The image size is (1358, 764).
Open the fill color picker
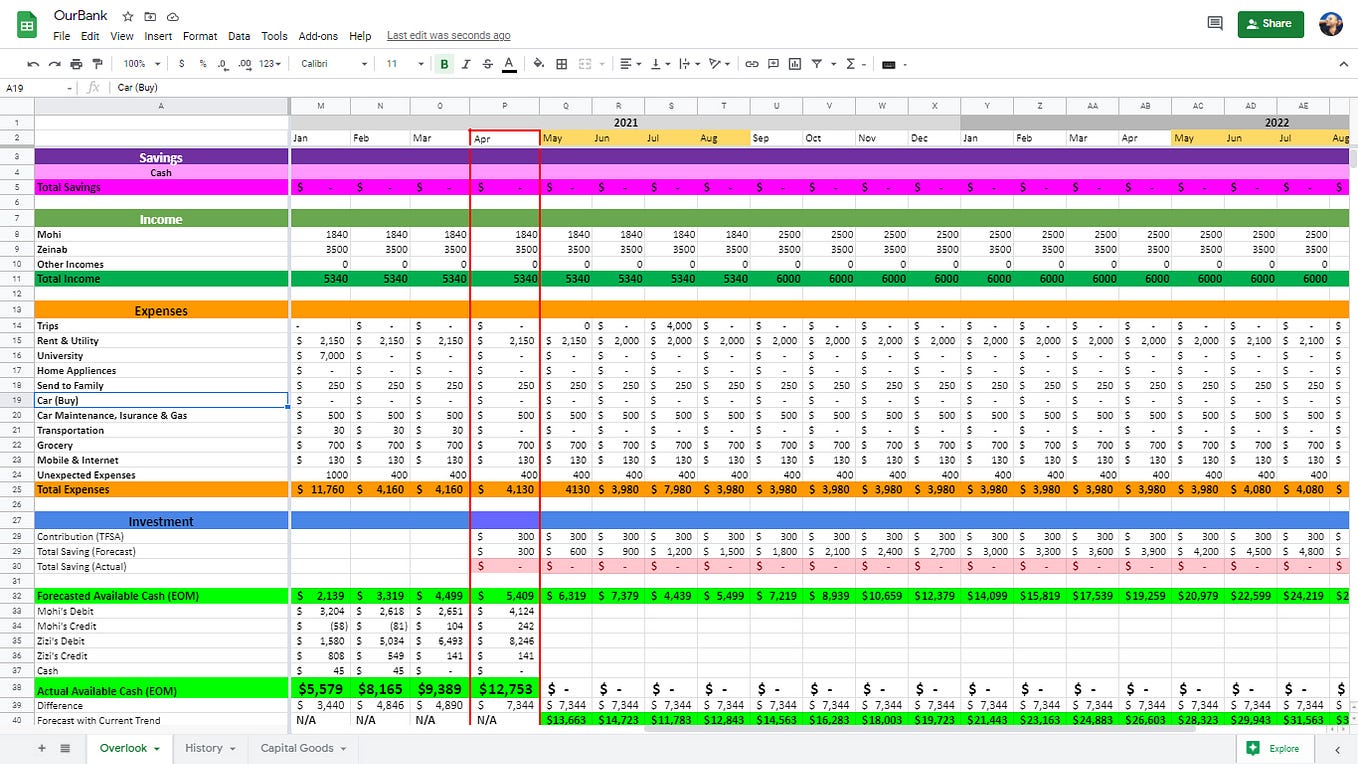coord(539,64)
